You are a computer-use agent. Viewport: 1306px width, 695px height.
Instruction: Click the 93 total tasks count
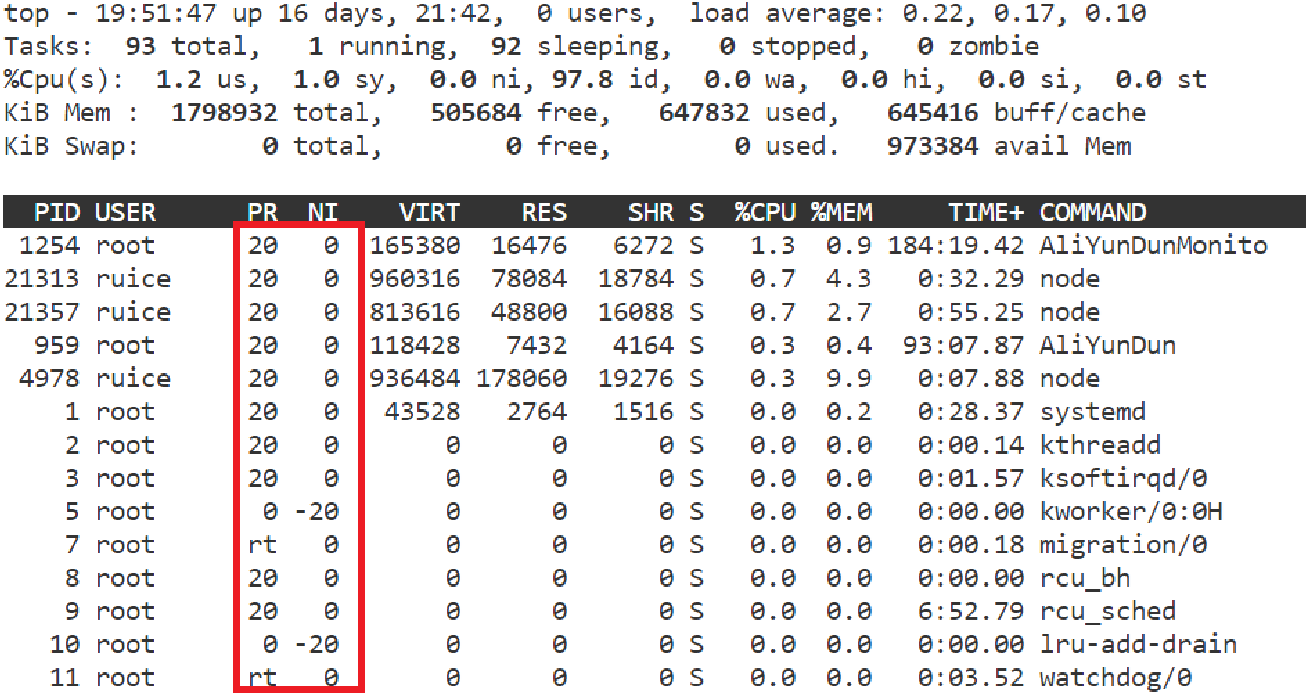pyautogui.click(x=141, y=47)
